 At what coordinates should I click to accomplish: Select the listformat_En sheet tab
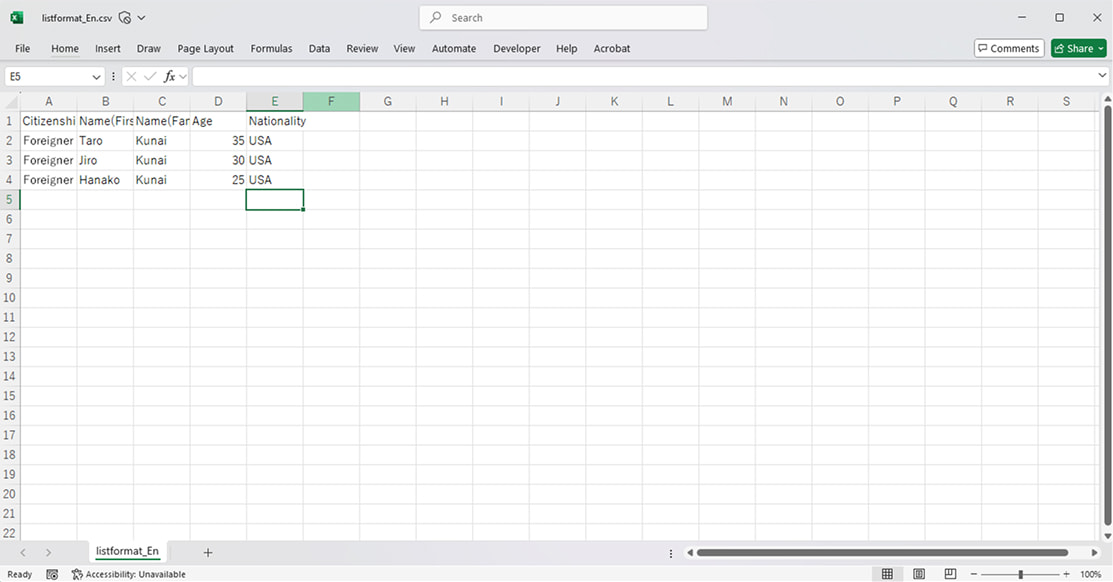pyautogui.click(x=127, y=551)
